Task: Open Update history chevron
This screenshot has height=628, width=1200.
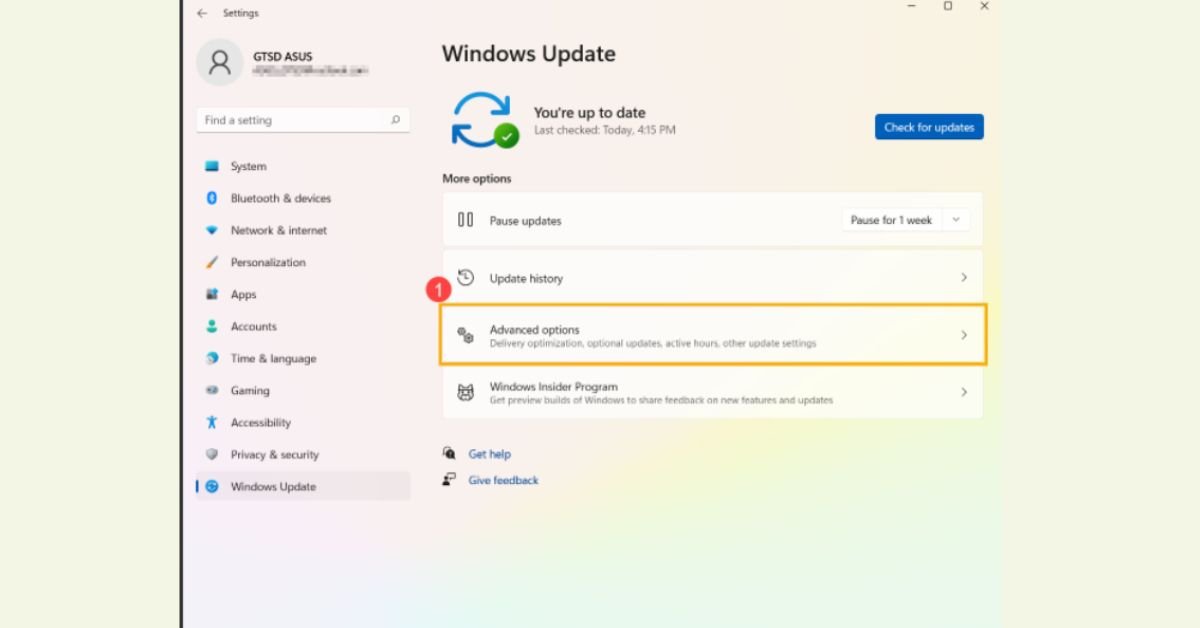Action: click(x=964, y=277)
